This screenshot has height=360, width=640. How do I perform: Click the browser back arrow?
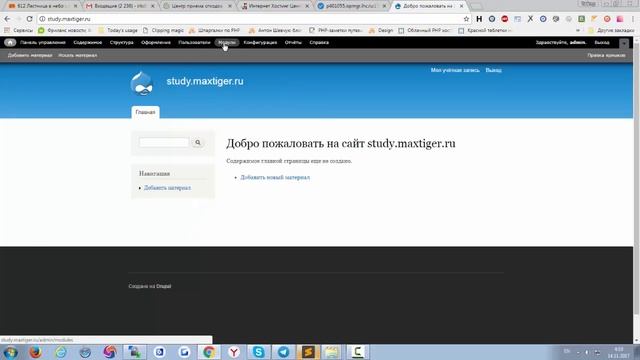coord(7,19)
